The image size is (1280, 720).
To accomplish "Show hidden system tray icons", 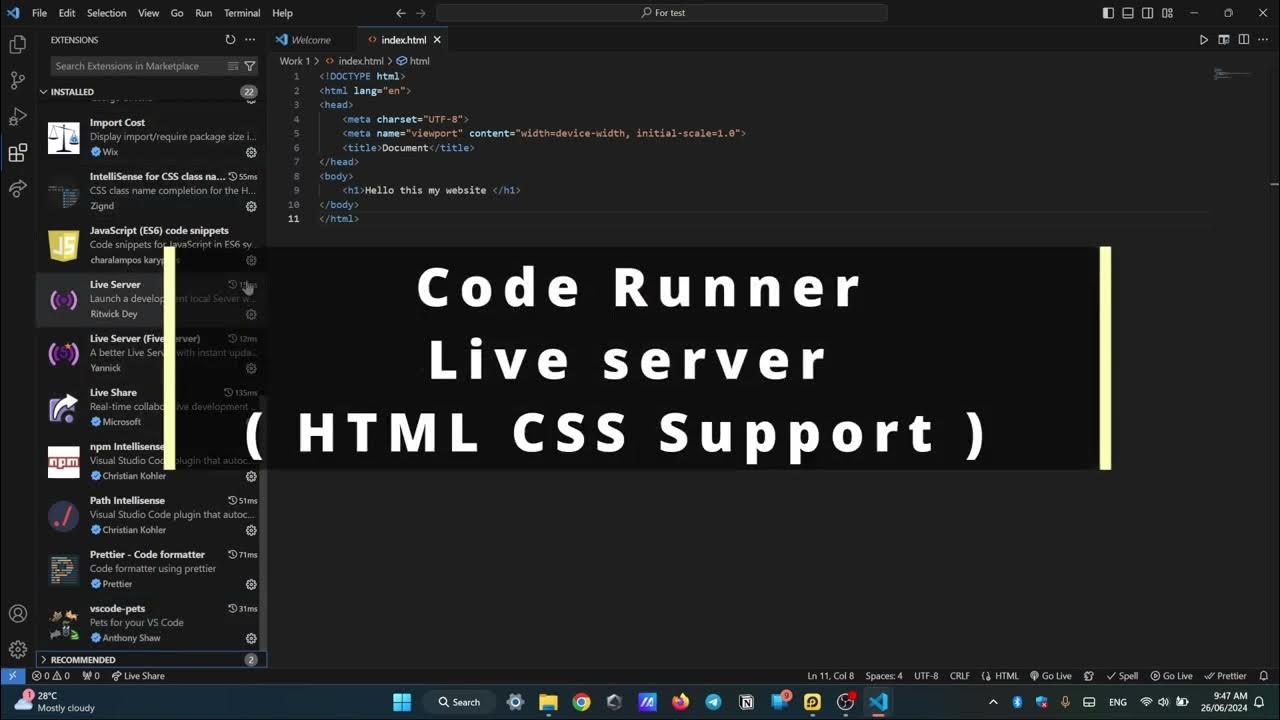I will tap(993, 702).
